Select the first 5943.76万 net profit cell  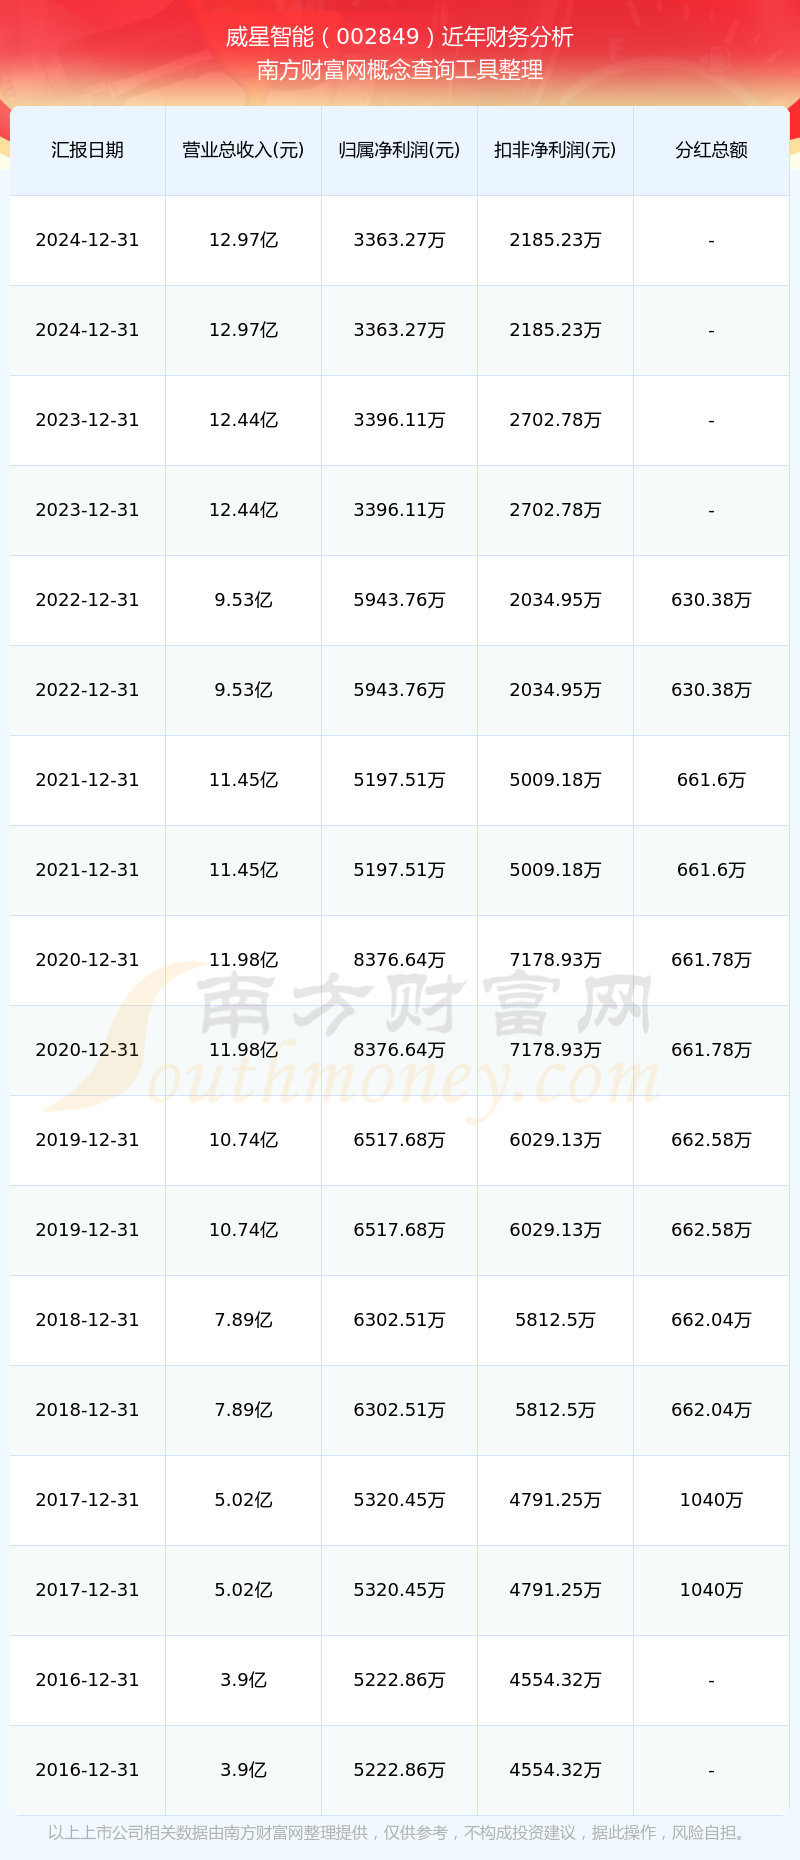pos(399,600)
